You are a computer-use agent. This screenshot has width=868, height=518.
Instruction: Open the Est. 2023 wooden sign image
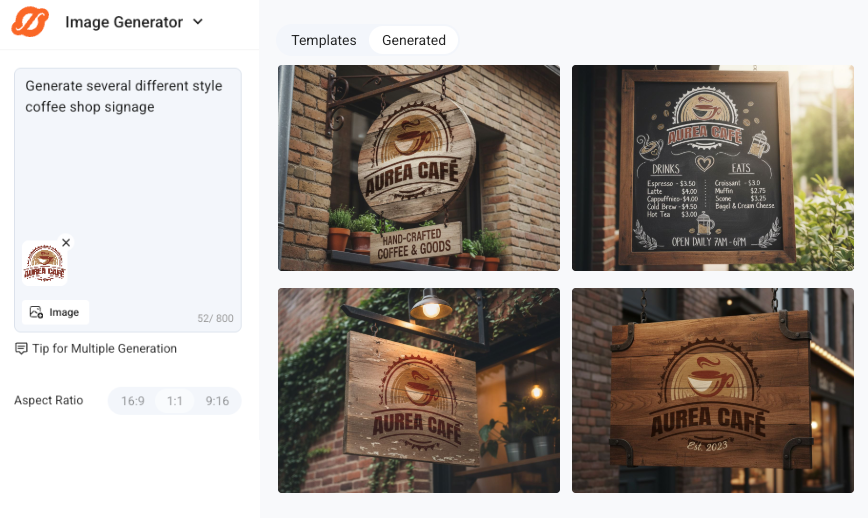pos(713,390)
